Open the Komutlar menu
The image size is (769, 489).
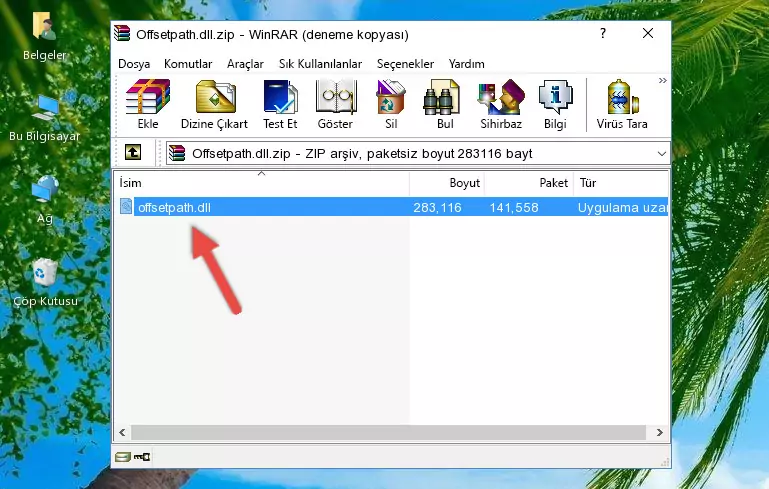[188, 64]
